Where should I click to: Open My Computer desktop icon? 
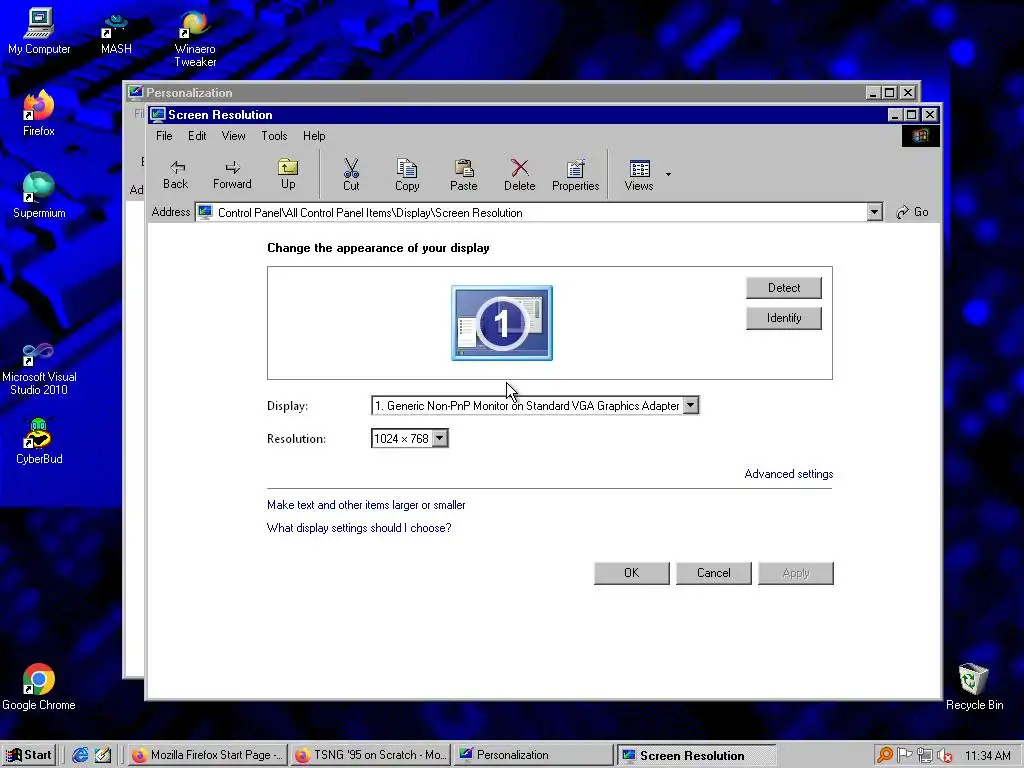coord(39,31)
